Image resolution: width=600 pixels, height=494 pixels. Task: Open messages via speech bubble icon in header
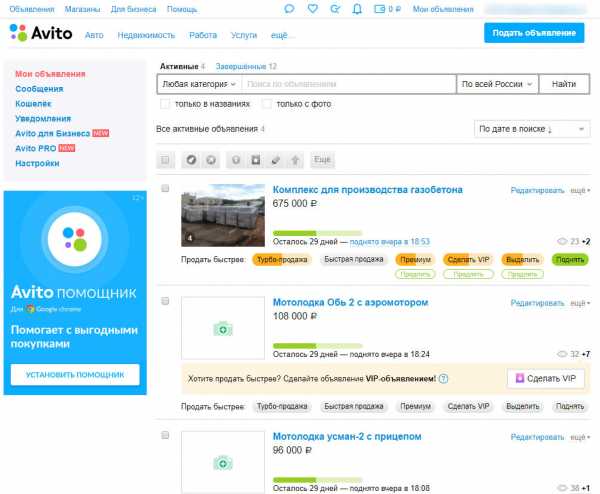tap(290, 9)
